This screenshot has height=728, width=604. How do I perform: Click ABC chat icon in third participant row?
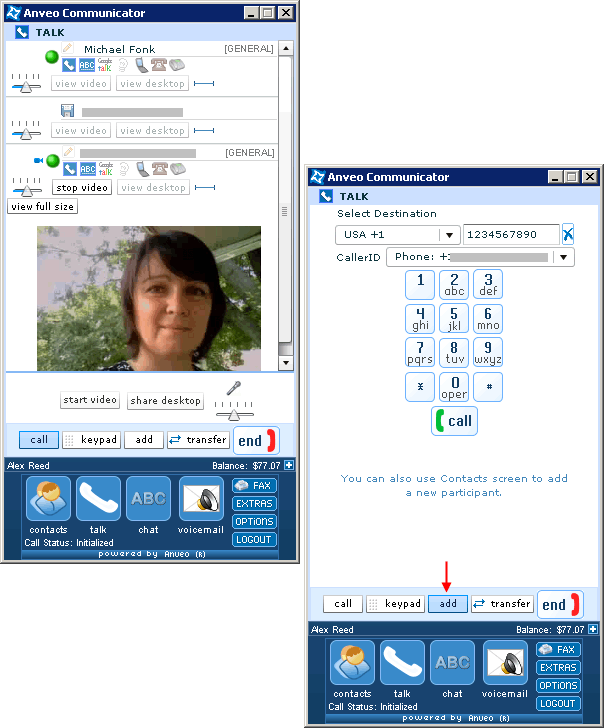[87, 169]
